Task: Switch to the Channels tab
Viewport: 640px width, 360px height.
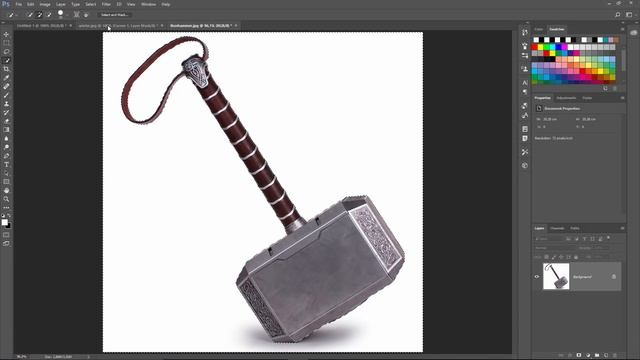Action: tap(557, 228)
